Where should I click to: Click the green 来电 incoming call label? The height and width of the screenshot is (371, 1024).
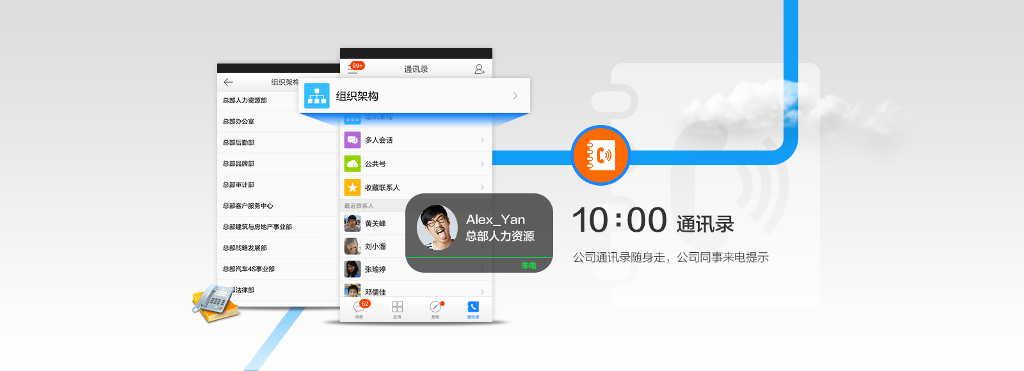(528, 265)
